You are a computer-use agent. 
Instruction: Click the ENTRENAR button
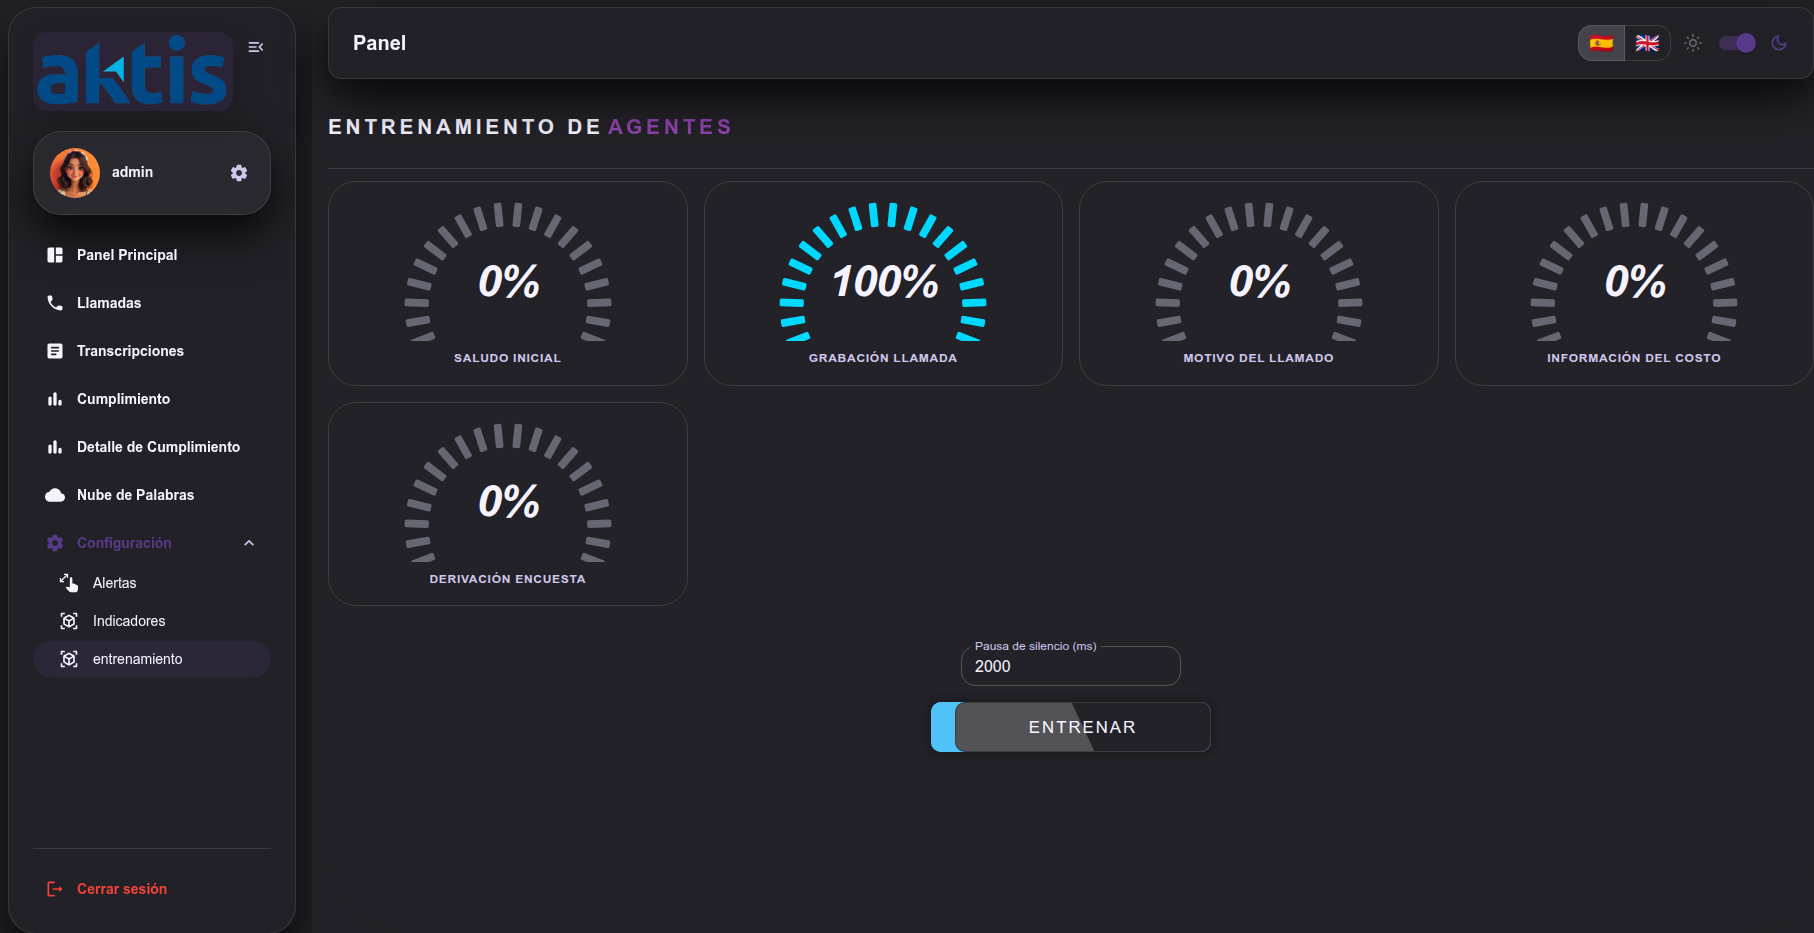[1071, 727]
